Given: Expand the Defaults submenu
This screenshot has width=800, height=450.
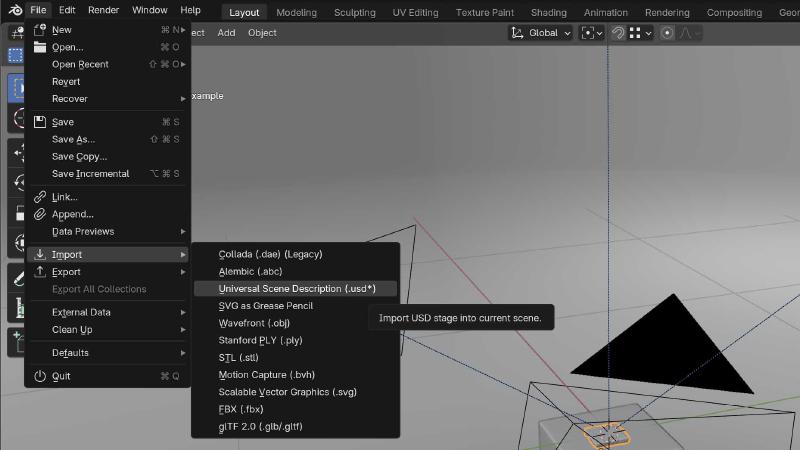Looking at the screenshot, I should pyautogui.click(x=108, y=353).
